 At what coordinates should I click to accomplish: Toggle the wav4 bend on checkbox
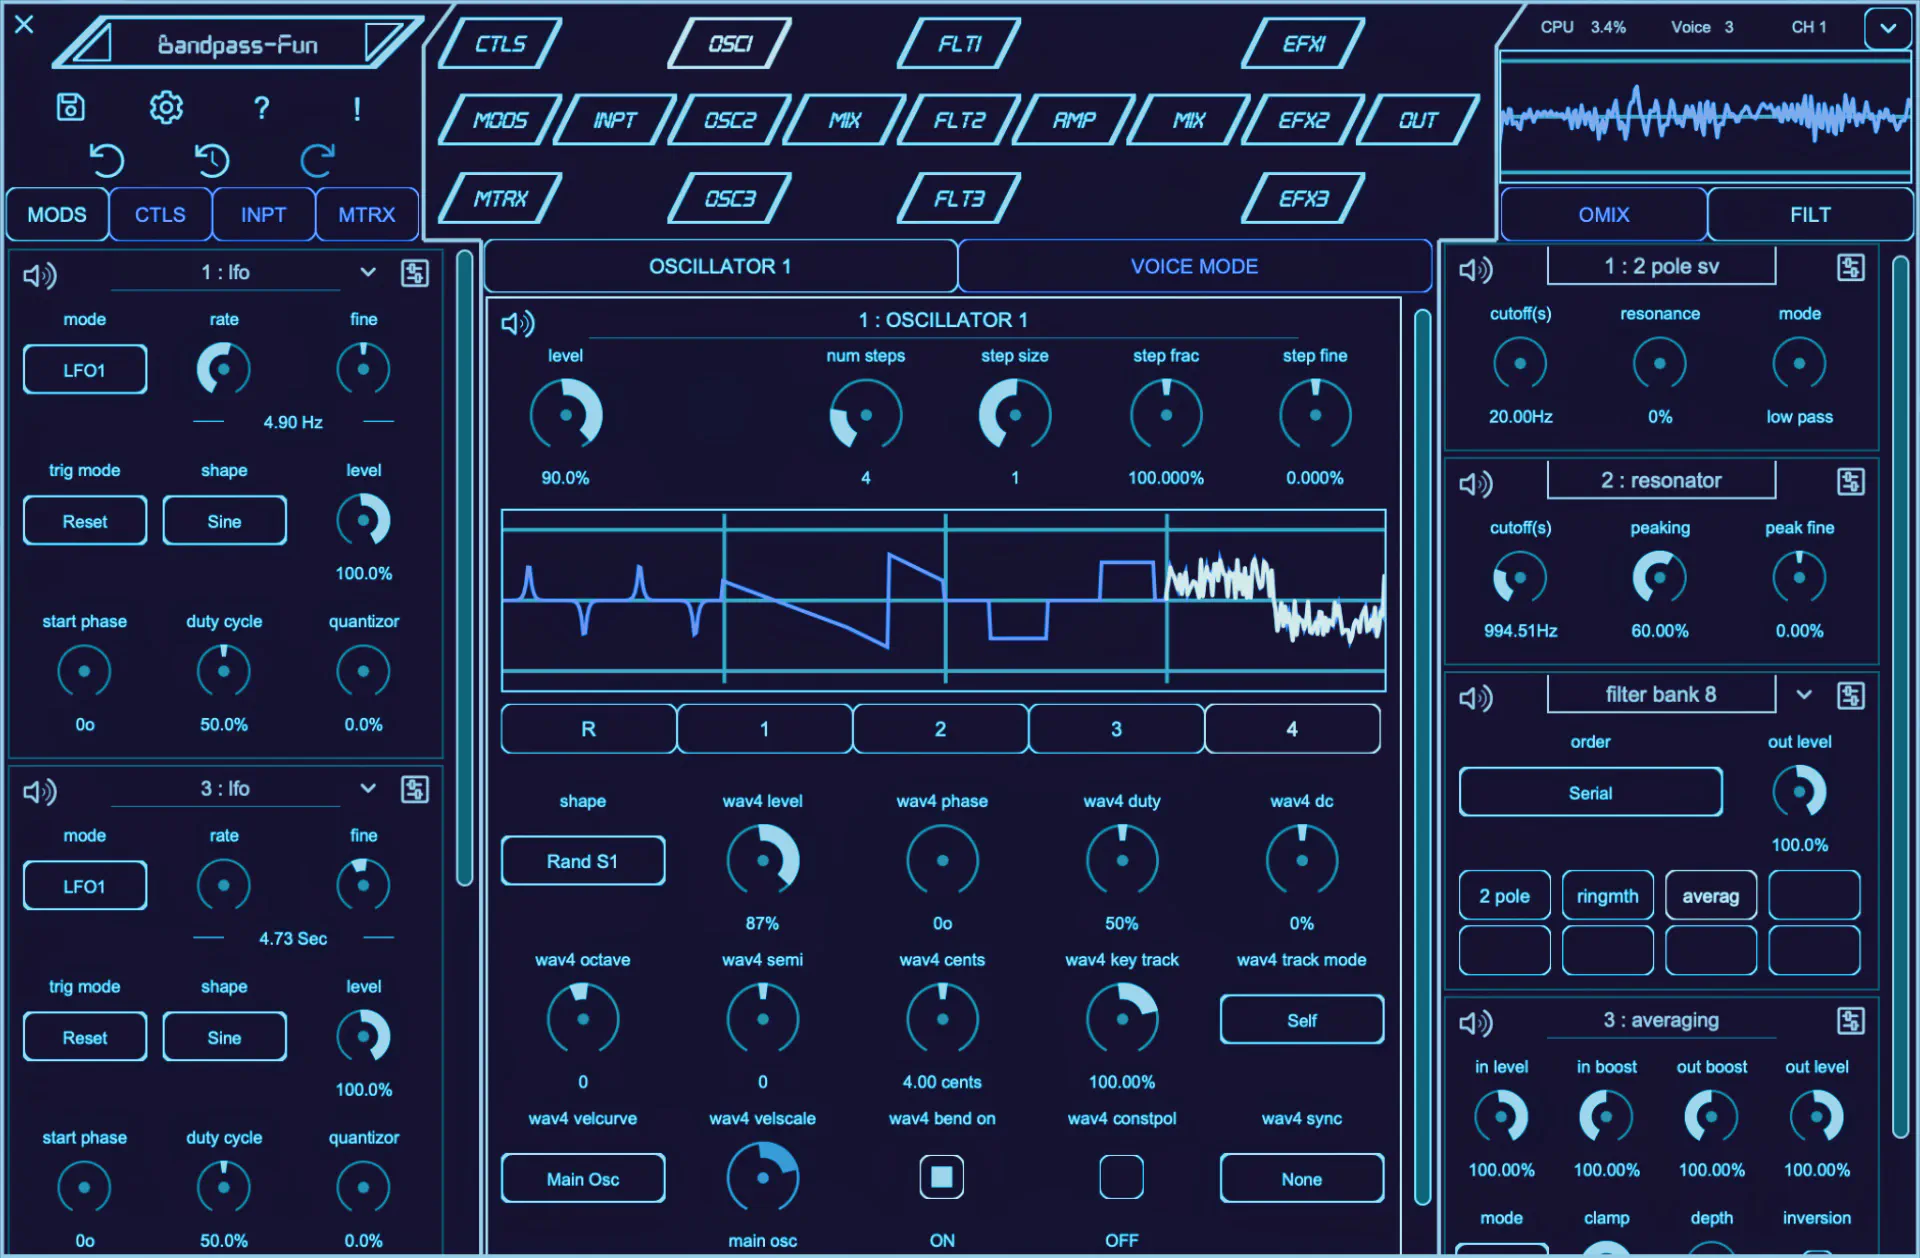[x=941, y=1177]
